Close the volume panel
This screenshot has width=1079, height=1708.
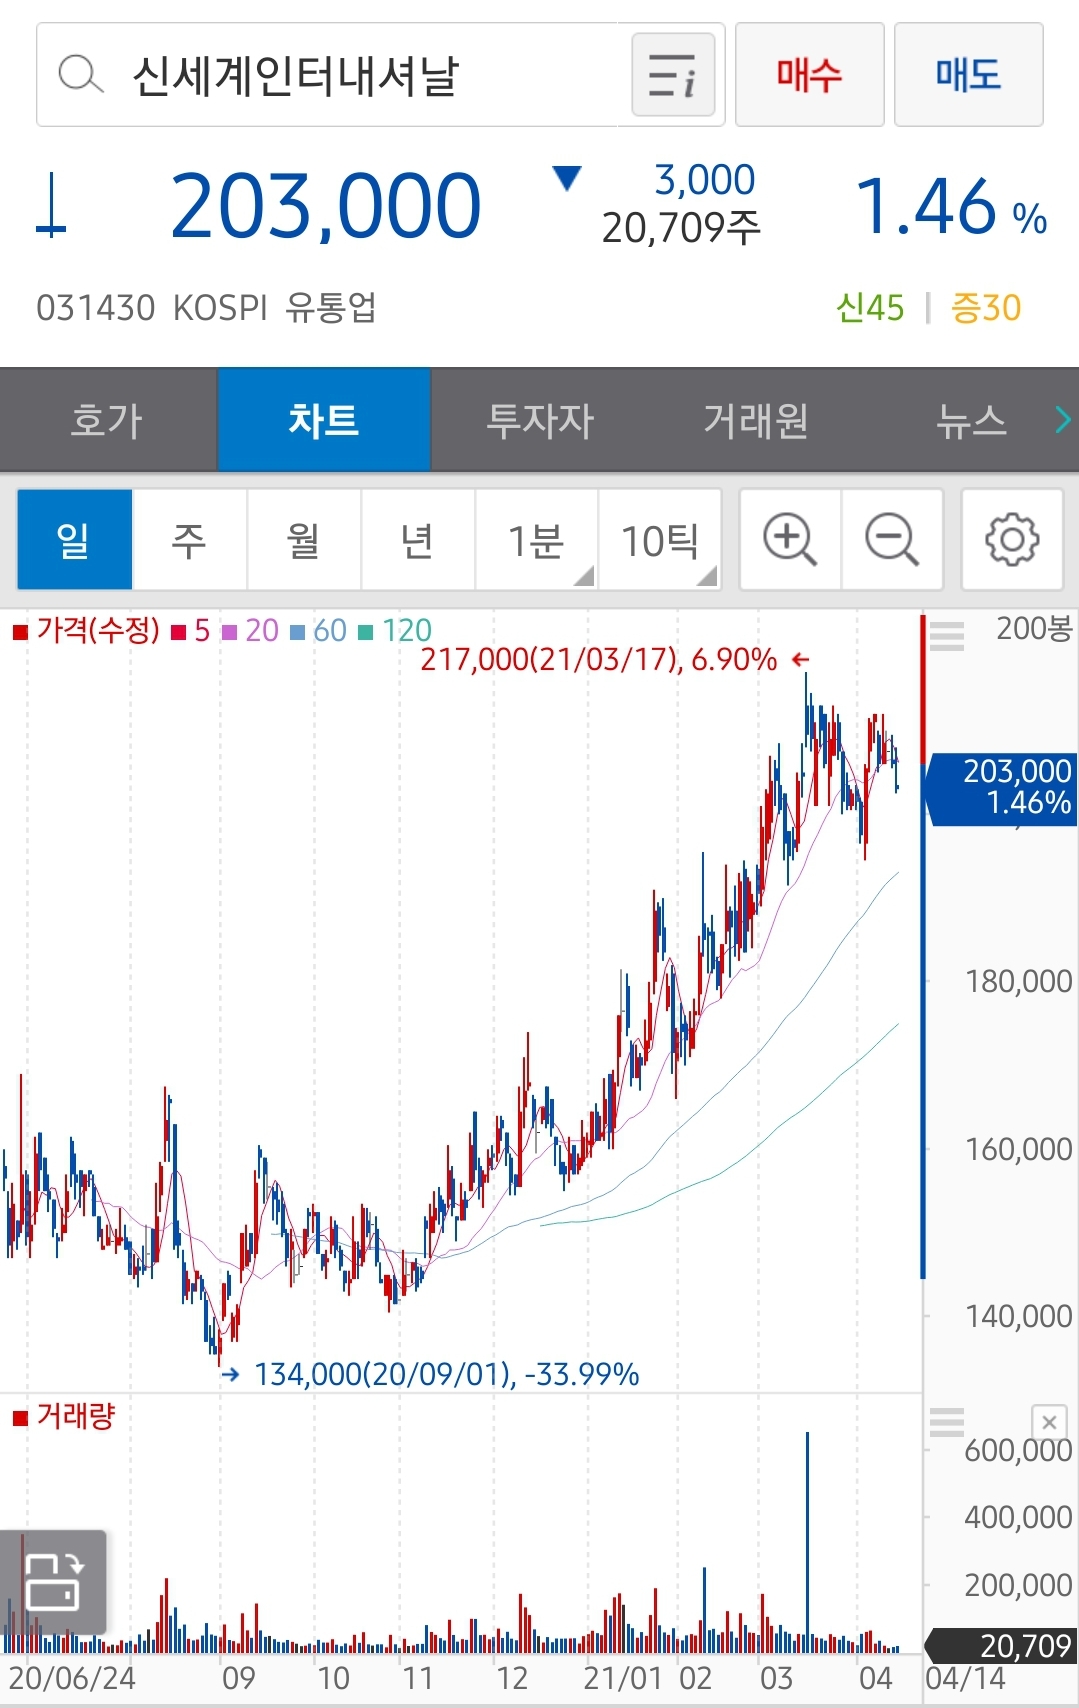point(1049,1422)
